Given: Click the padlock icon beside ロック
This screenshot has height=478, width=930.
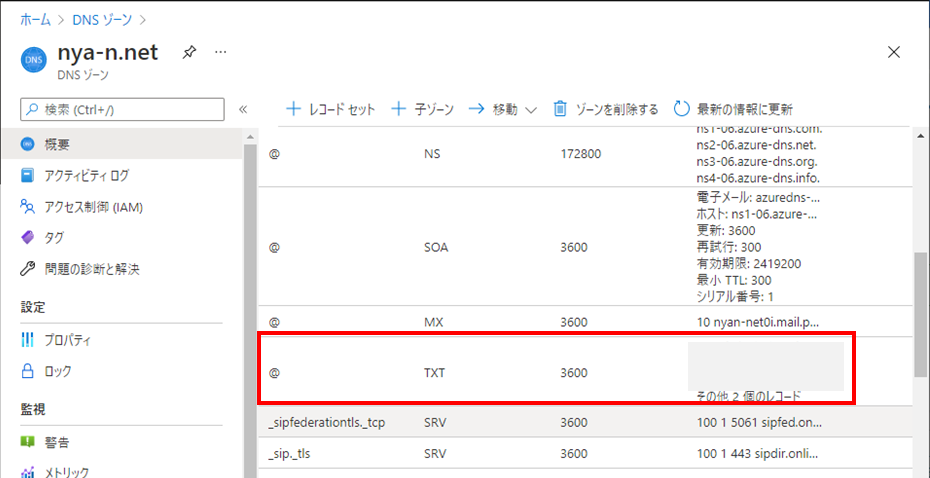Looking at the screenshot, I should click(27, 372).
